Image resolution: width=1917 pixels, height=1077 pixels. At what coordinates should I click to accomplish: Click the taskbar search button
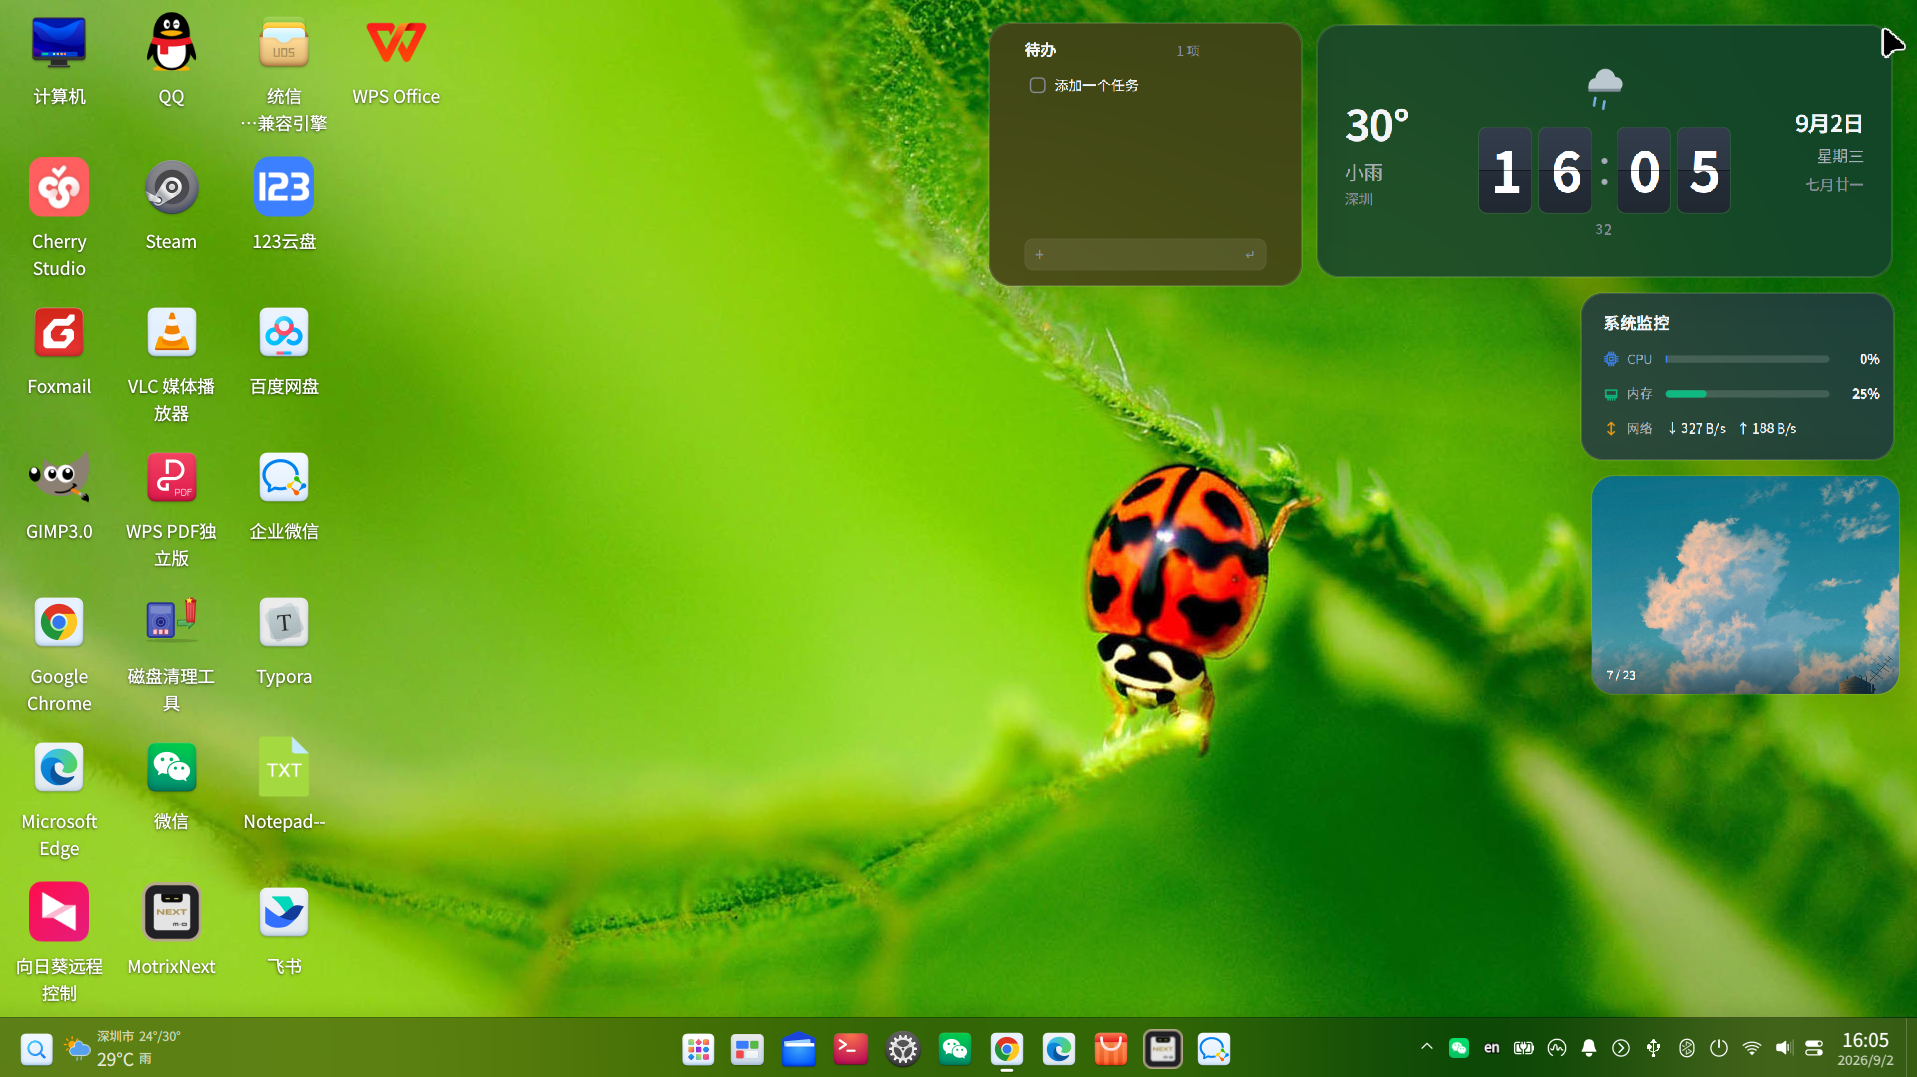point(36,1048)
